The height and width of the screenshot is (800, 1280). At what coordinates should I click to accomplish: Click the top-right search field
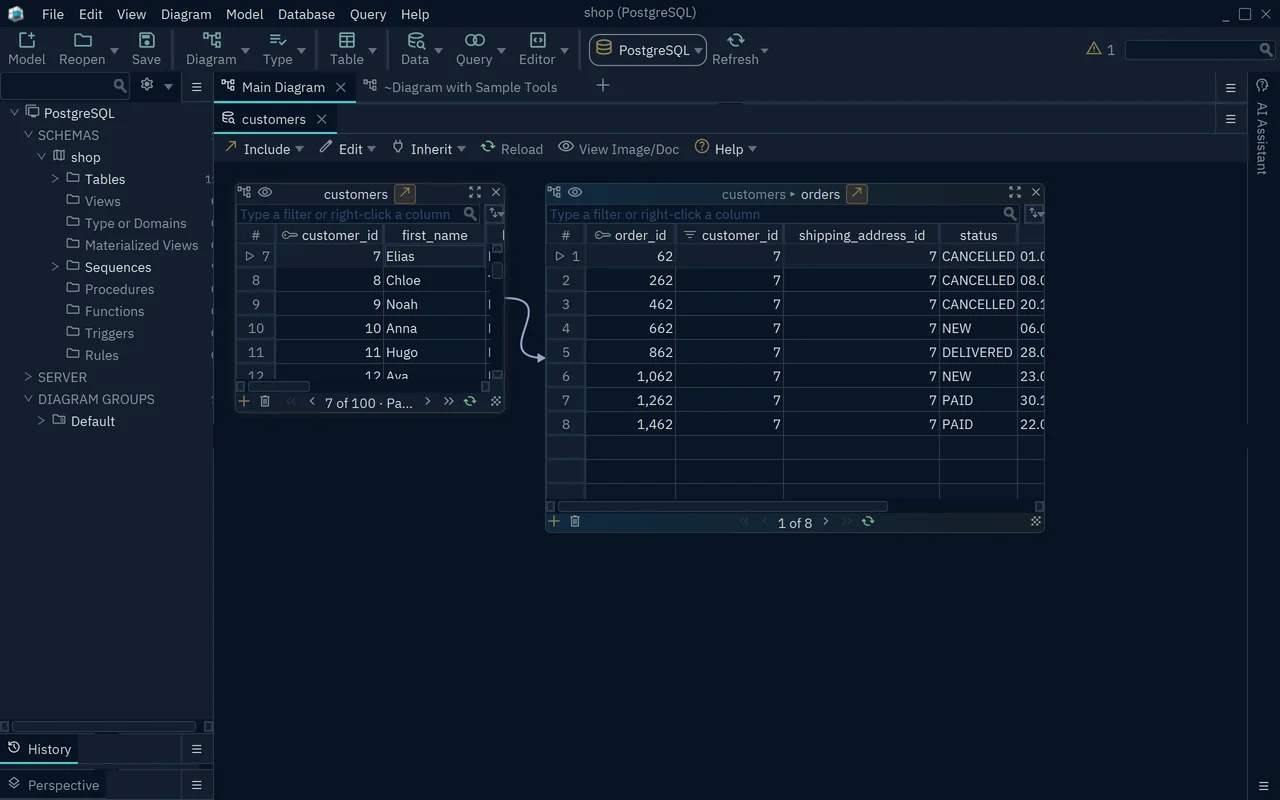1192,49
